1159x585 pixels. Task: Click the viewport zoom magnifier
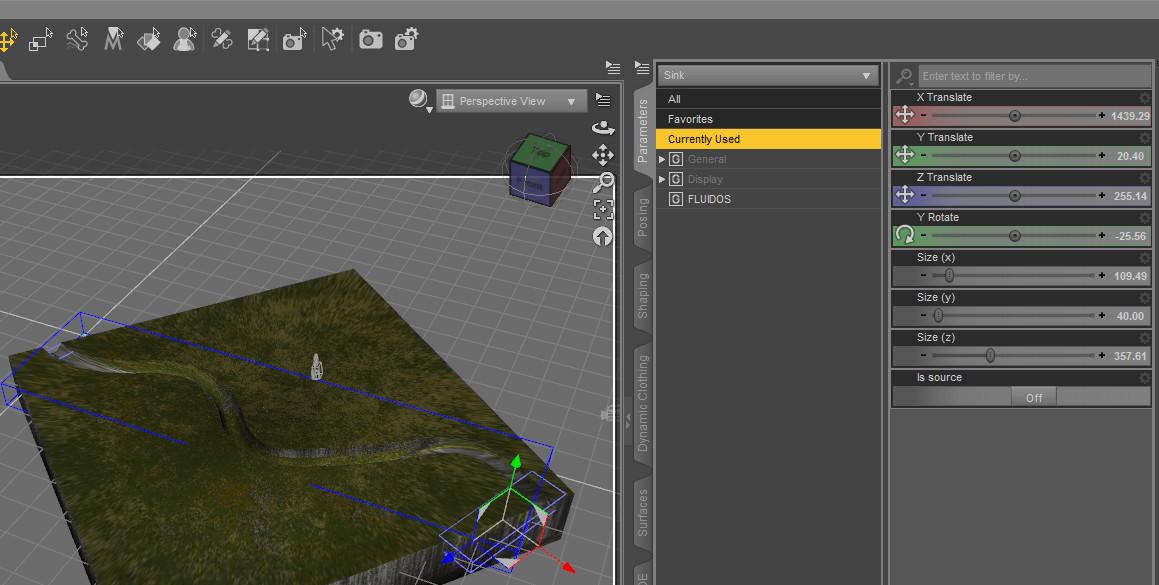tap(603, 182)
